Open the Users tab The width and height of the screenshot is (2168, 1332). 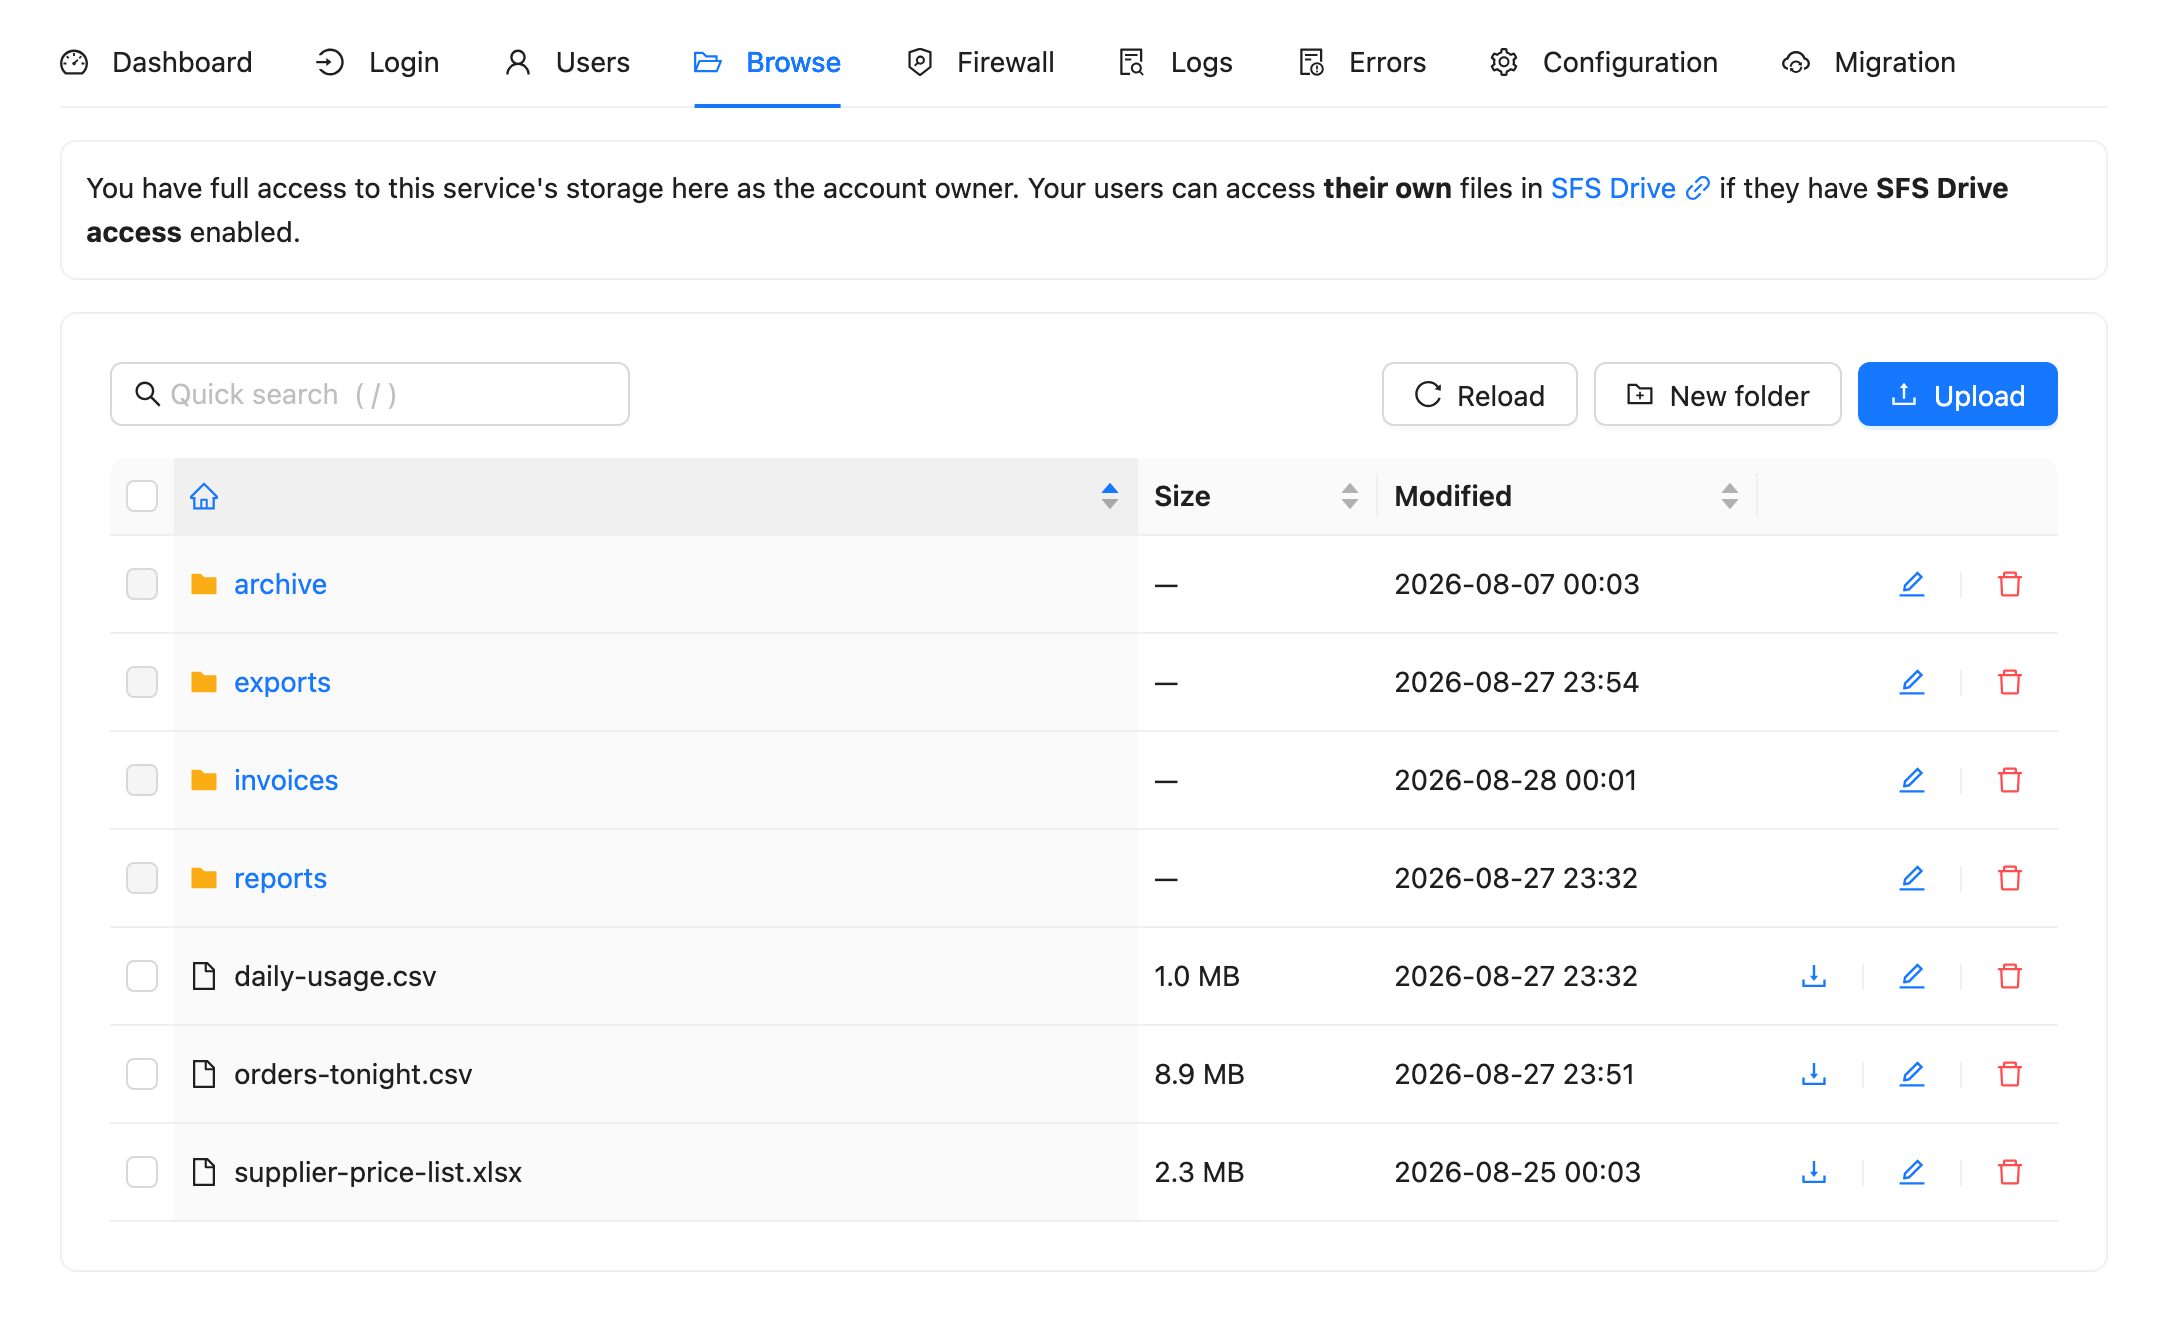tap(567, 62)
